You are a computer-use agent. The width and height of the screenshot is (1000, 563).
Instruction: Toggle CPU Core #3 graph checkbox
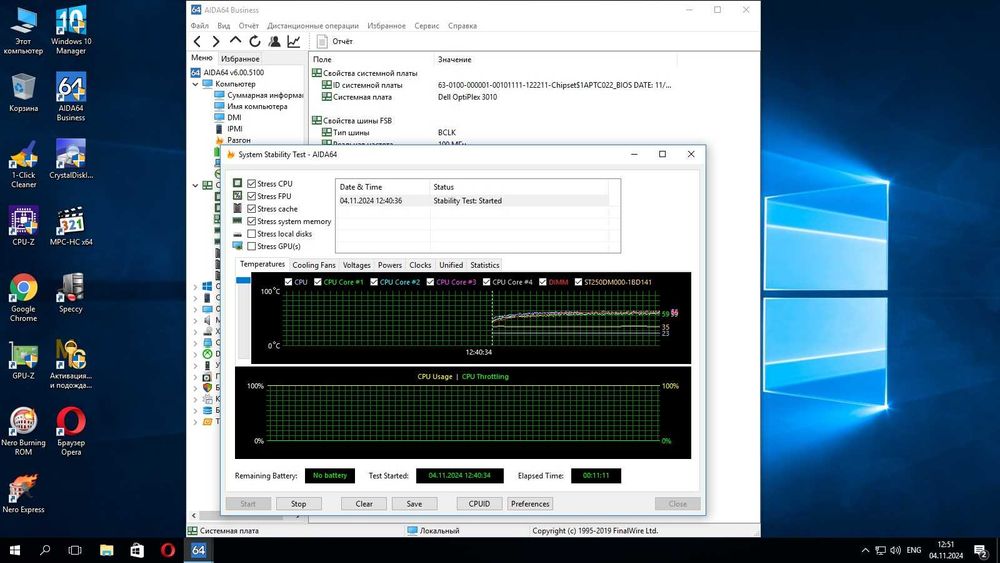click(x=430, y=282)
